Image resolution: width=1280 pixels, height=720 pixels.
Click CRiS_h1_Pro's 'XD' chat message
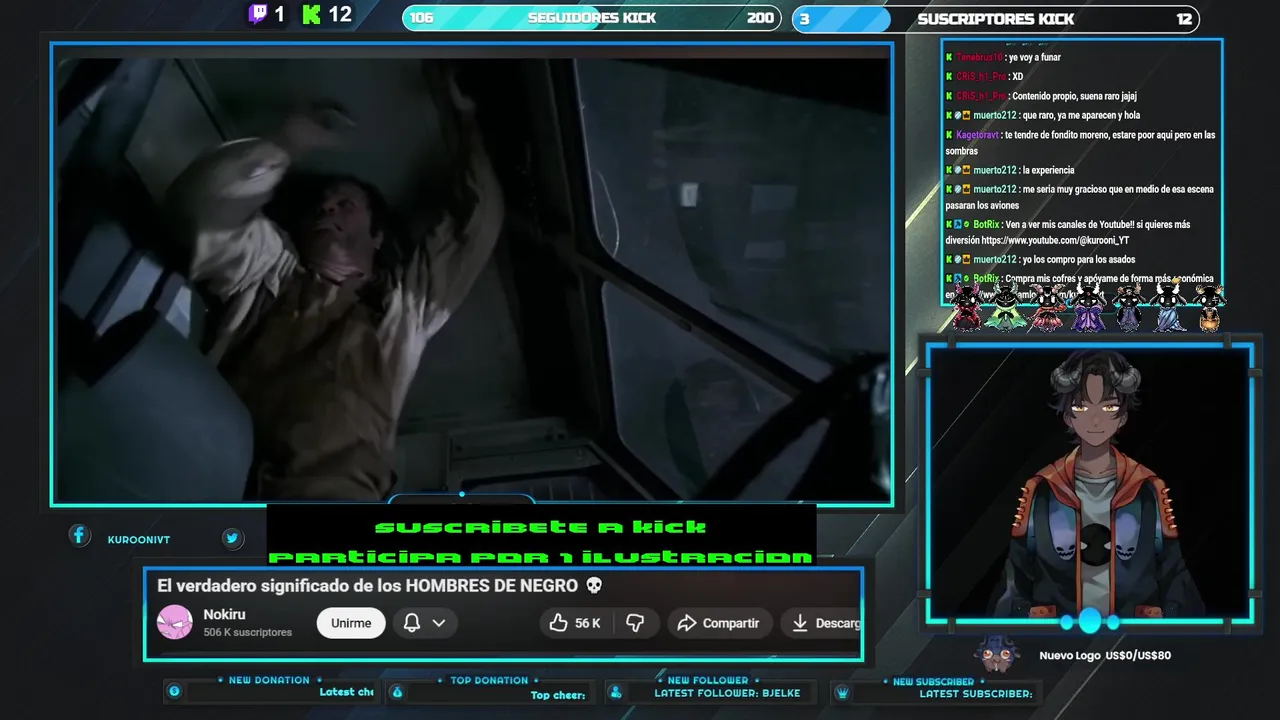[x=1017, y=77]
